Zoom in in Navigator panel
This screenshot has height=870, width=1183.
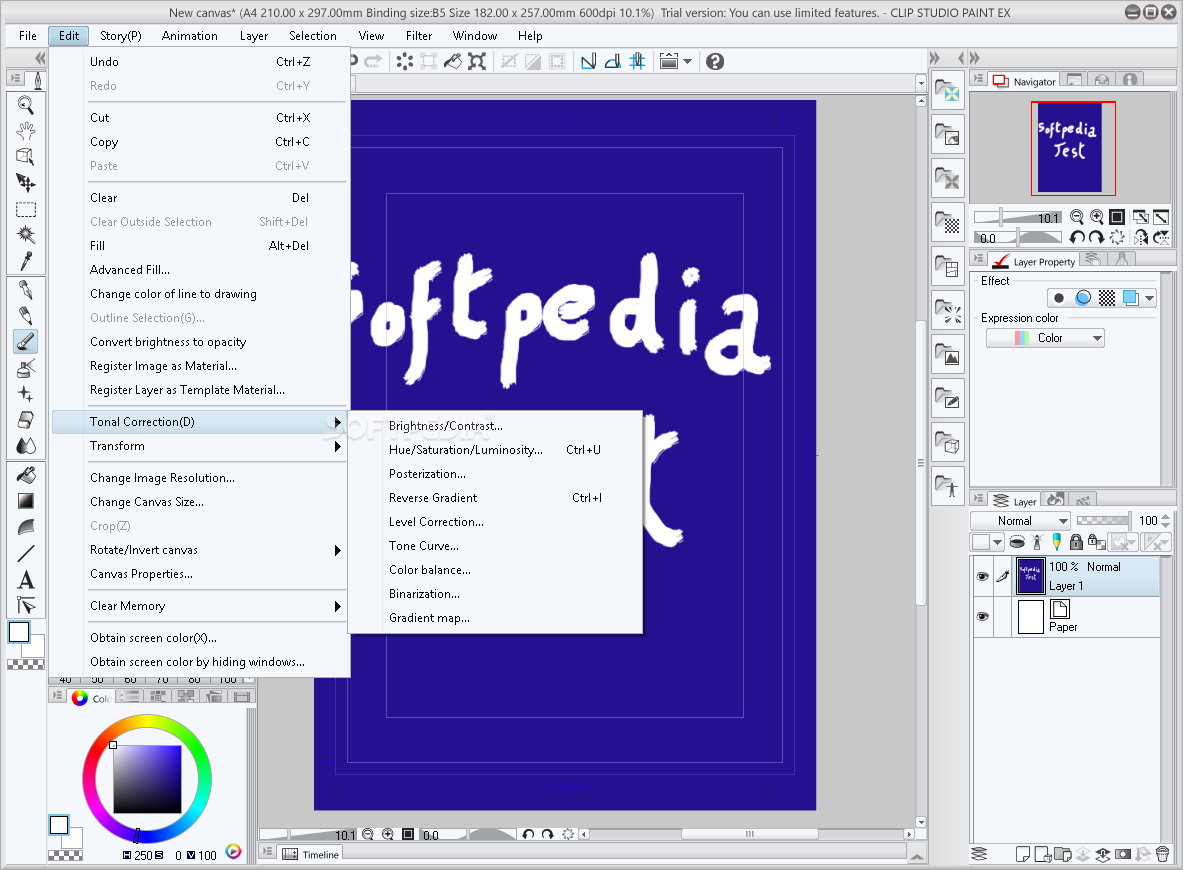click(1096, 217)
